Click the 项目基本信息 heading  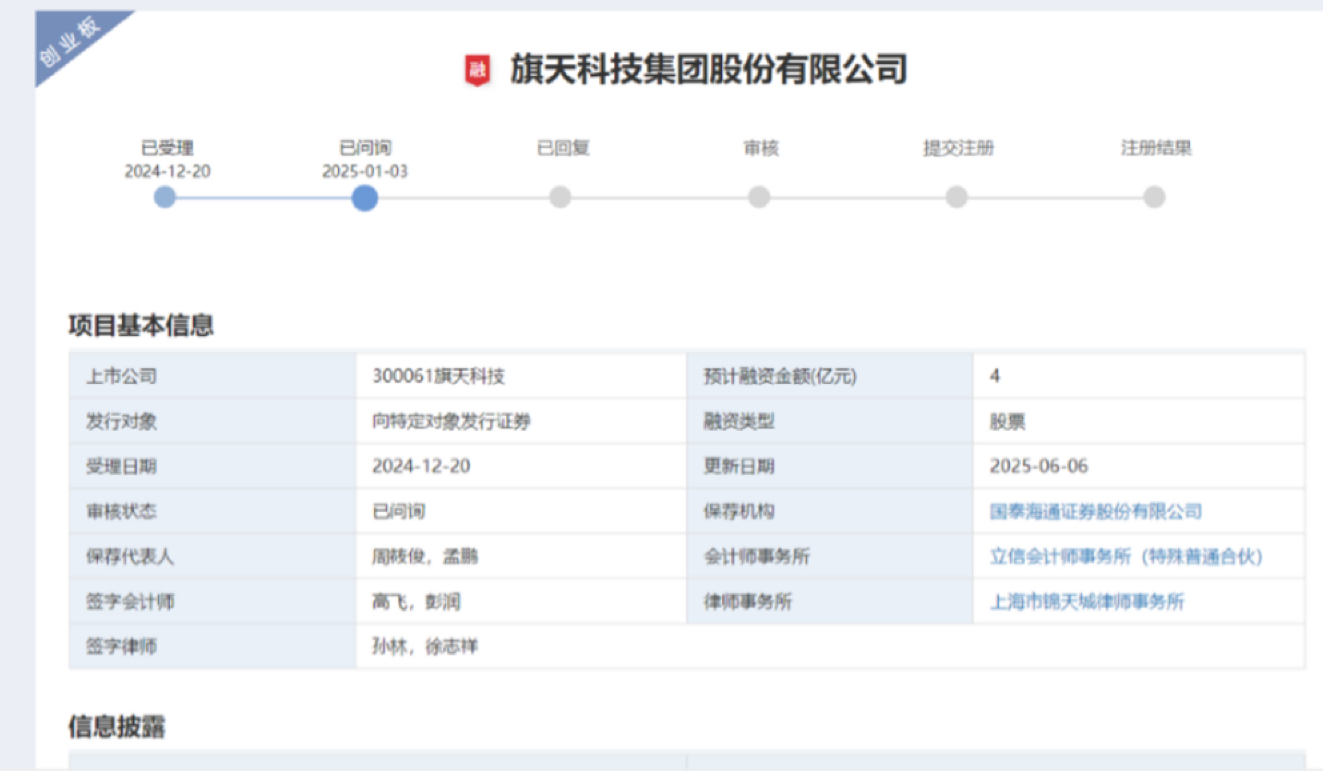click(141, 325)
